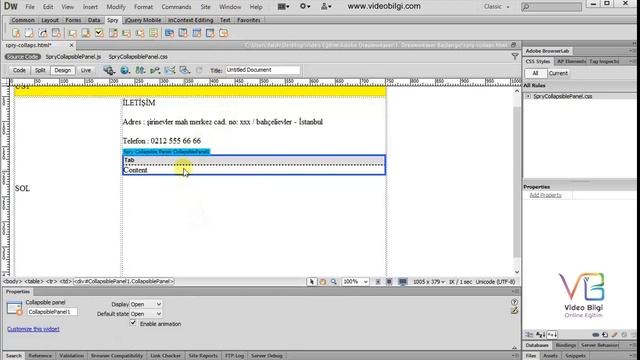Insert Spry Menu Bar icon
The image size is (640, 360).
[x=169, y=33]
